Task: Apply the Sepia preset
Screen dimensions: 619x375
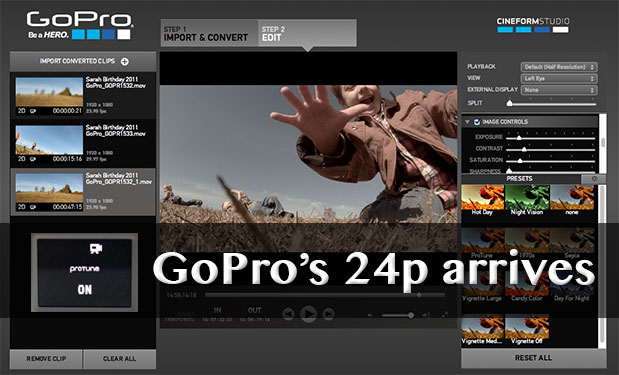Action: pyautogui.click(x=572, y=243)
